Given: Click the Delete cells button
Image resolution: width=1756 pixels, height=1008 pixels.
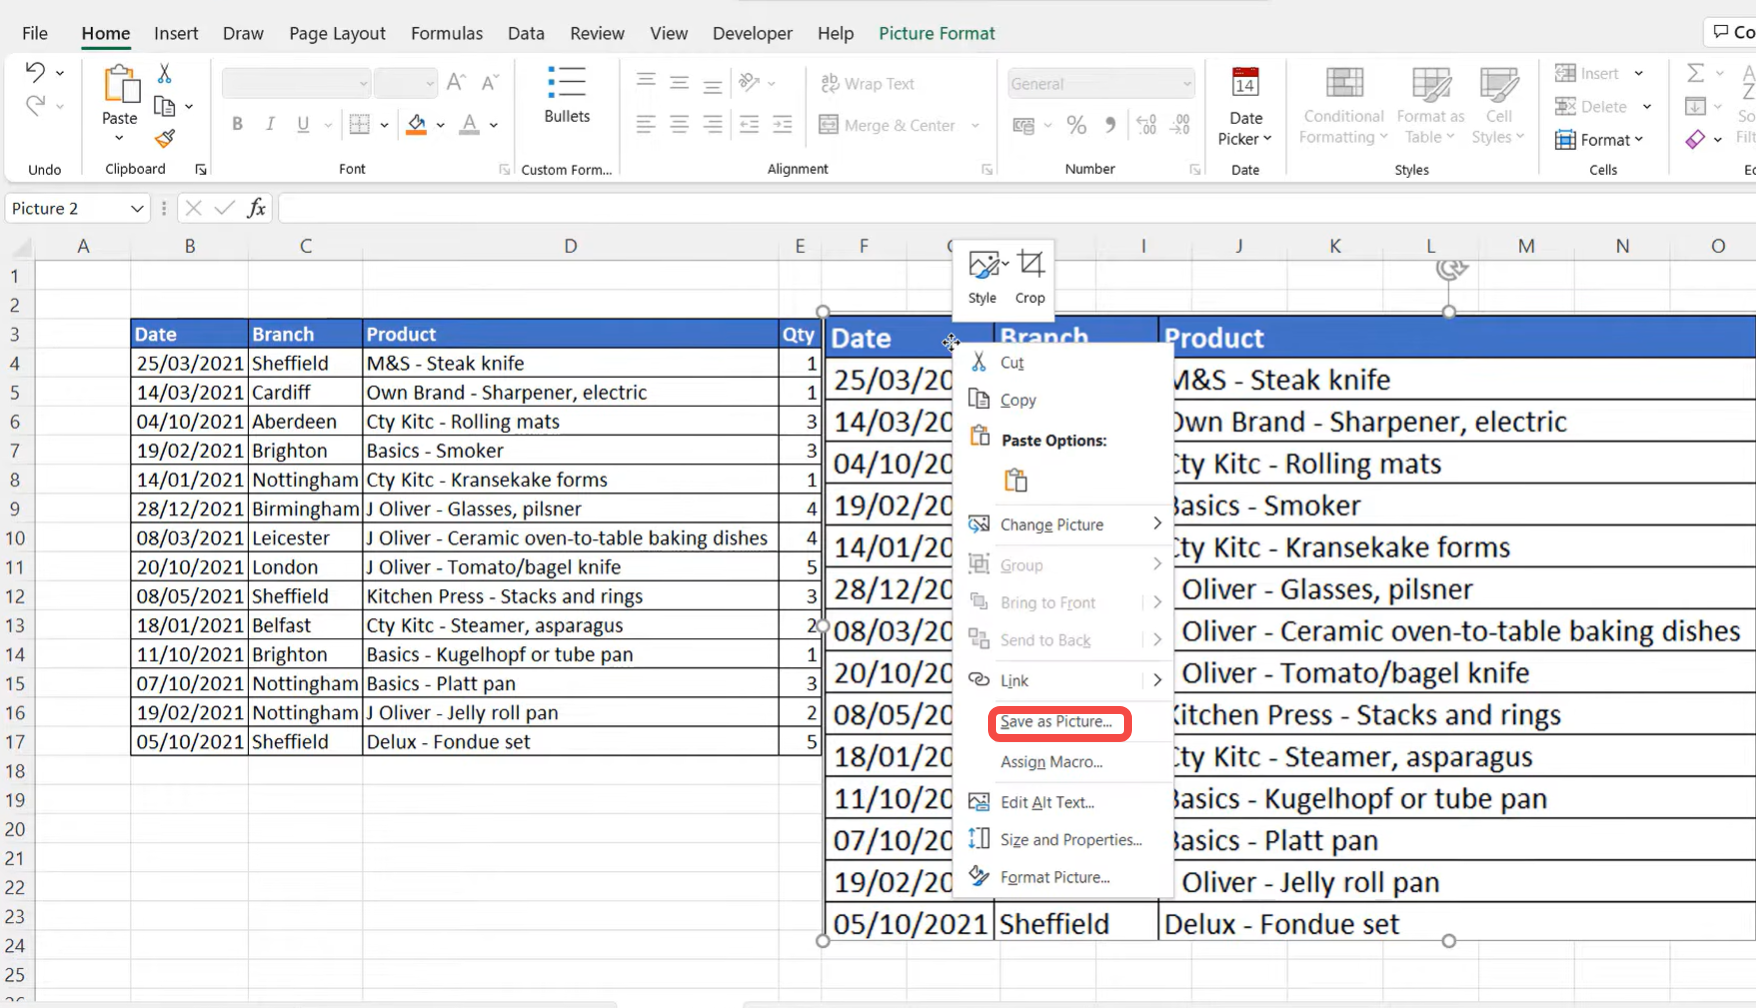Looking at the screenshot, I should 1591,106.
